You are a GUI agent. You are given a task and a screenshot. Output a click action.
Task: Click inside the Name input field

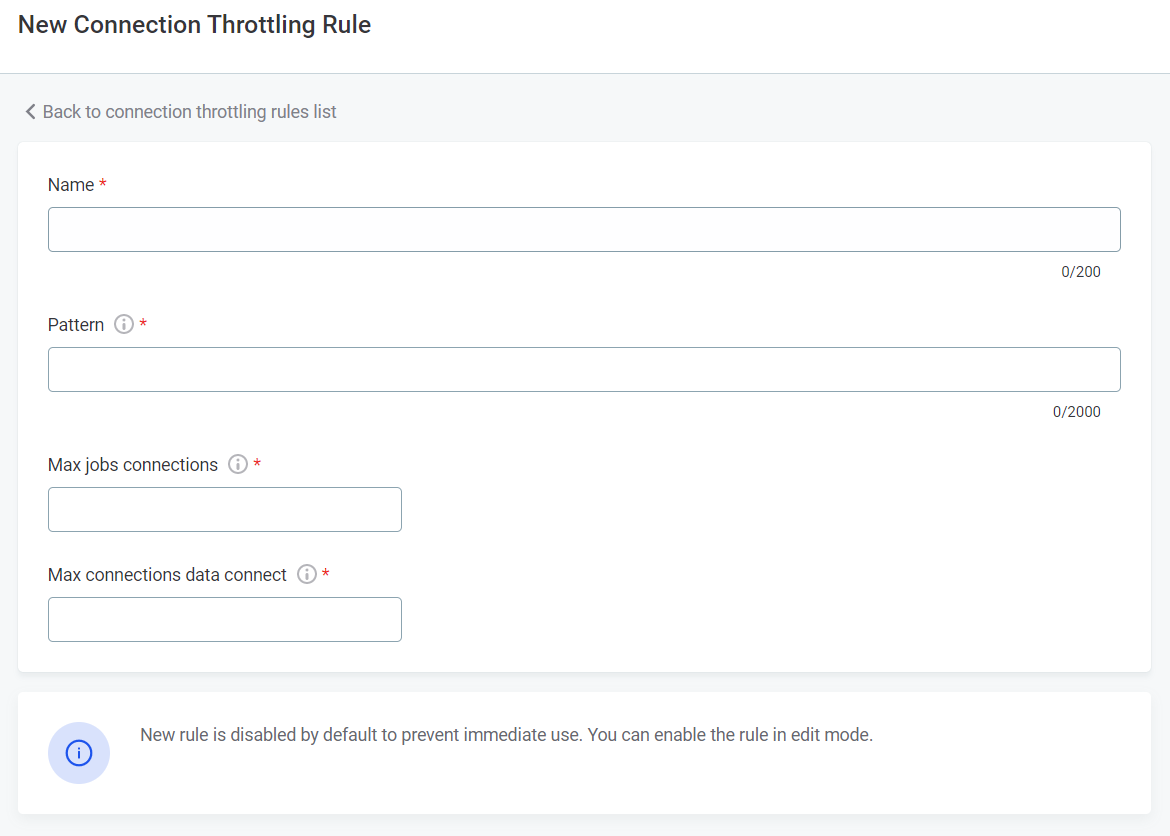click(x=584, y=229)
